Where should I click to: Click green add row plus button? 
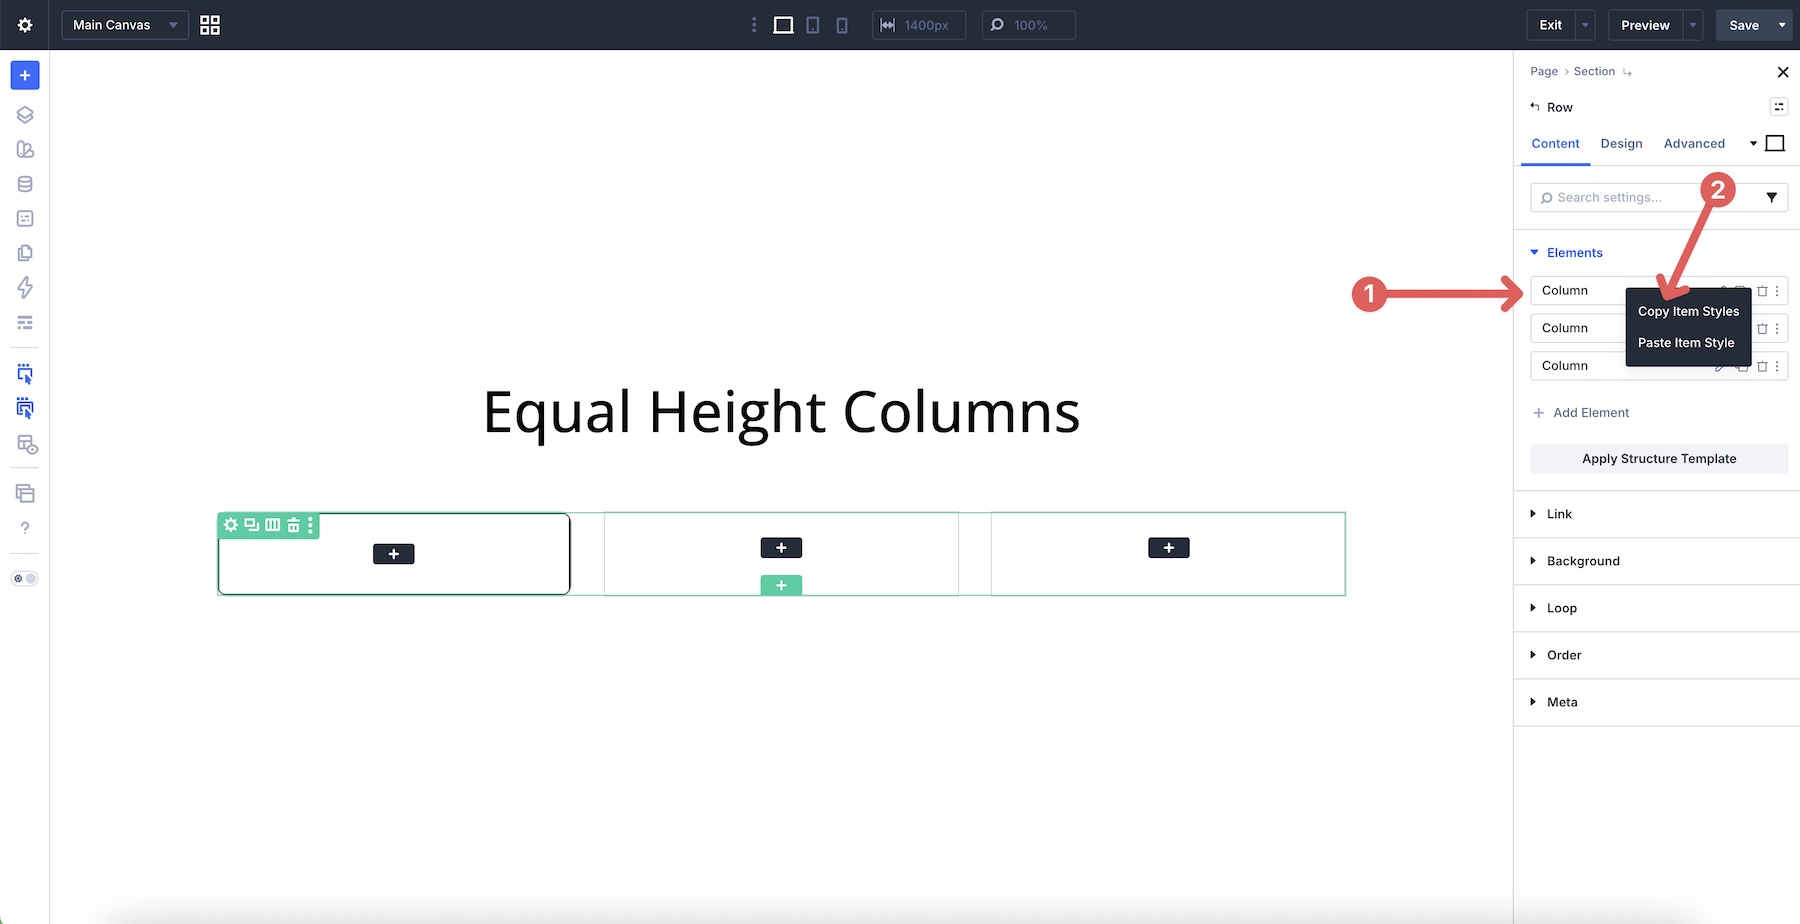tap(781, 586)
